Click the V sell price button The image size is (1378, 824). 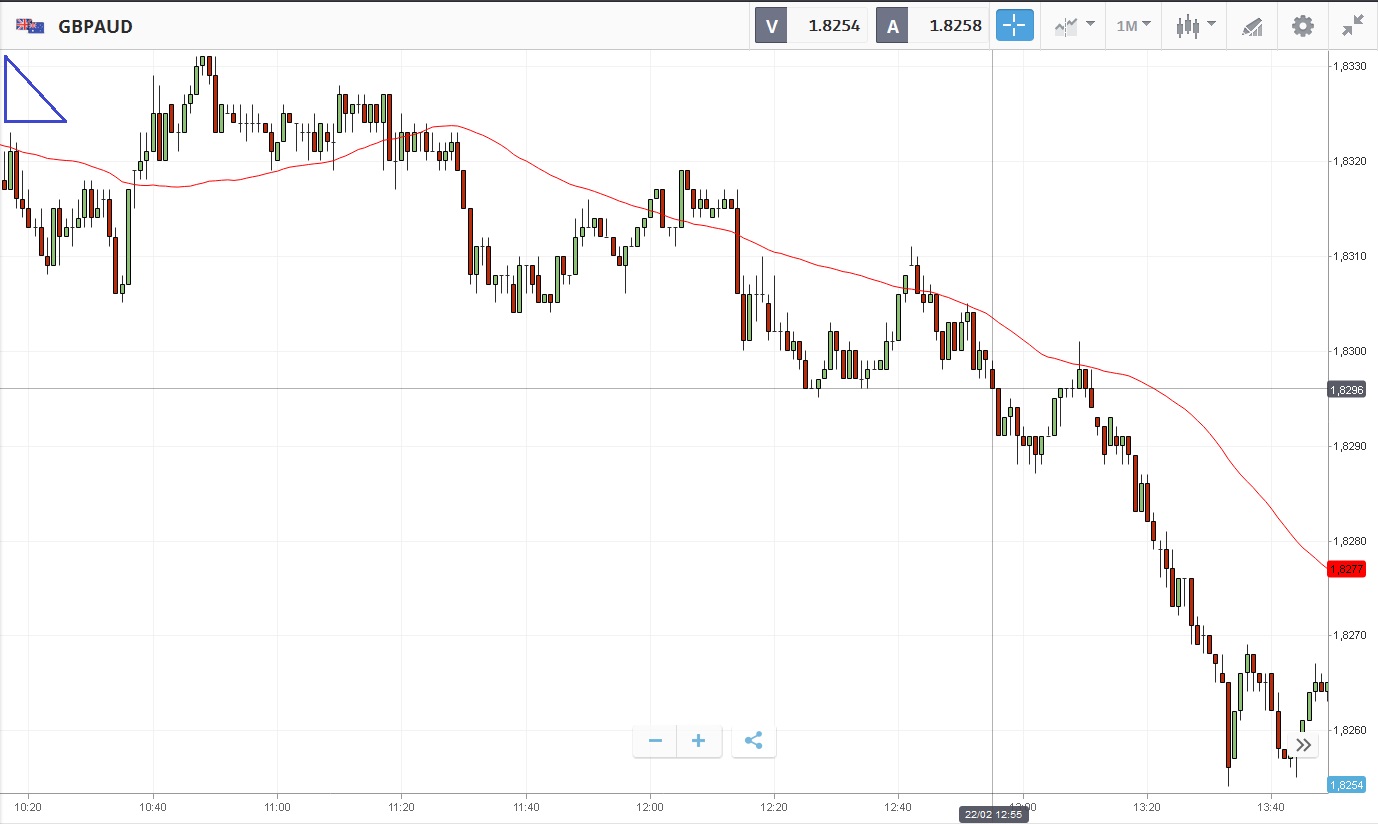click(811, 26)
